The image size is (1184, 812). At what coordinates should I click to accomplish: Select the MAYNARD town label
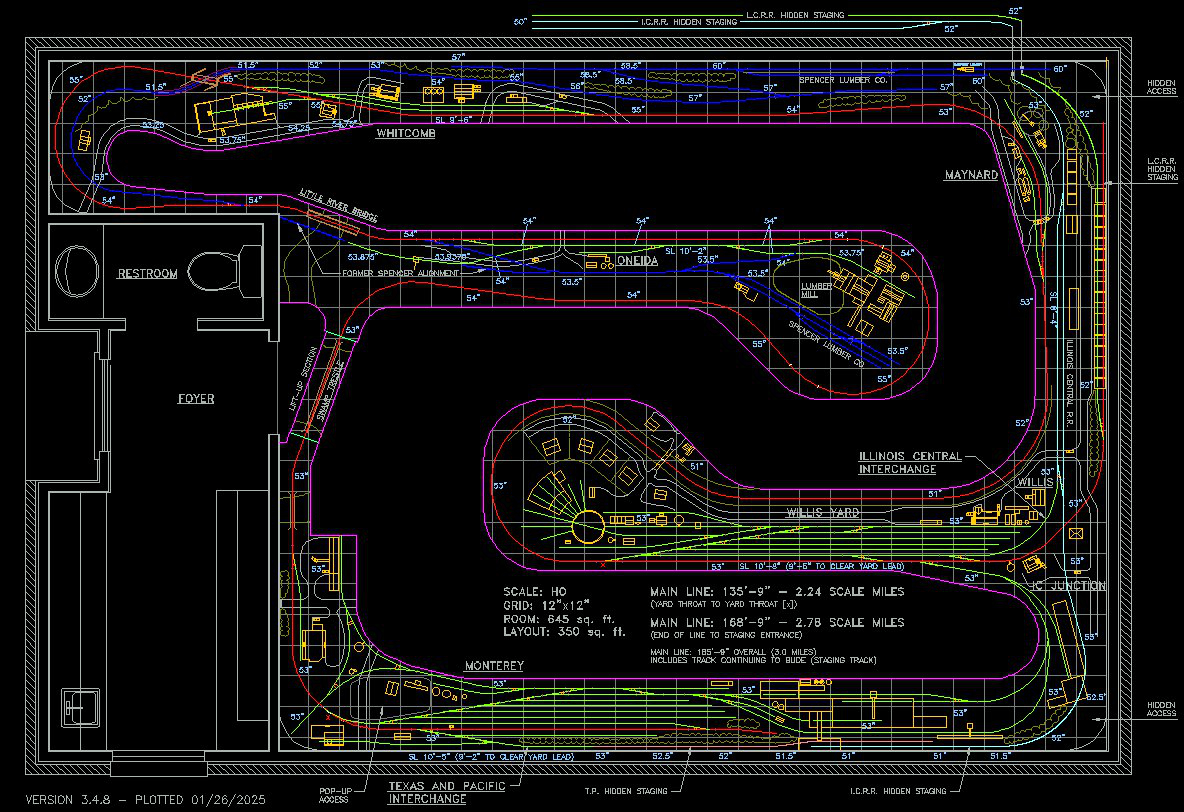[x=971, y=175]
